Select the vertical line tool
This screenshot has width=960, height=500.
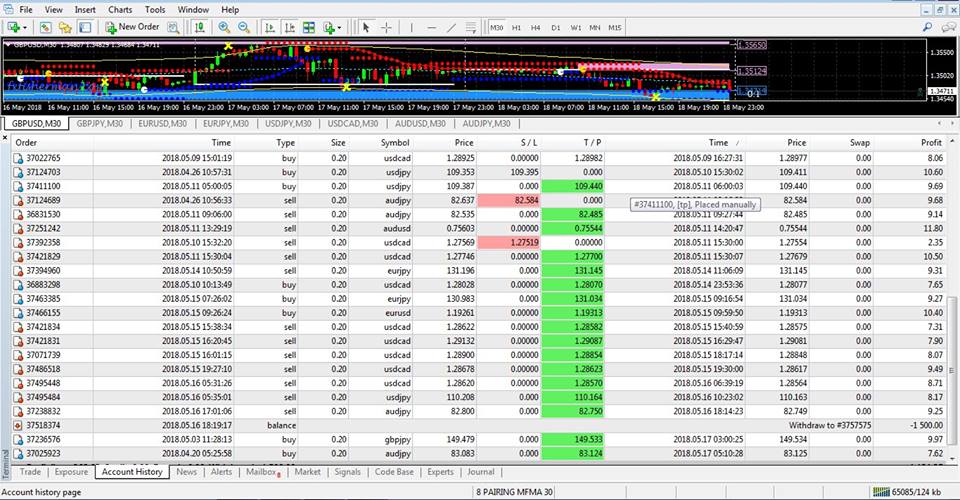tap(411, 28)
